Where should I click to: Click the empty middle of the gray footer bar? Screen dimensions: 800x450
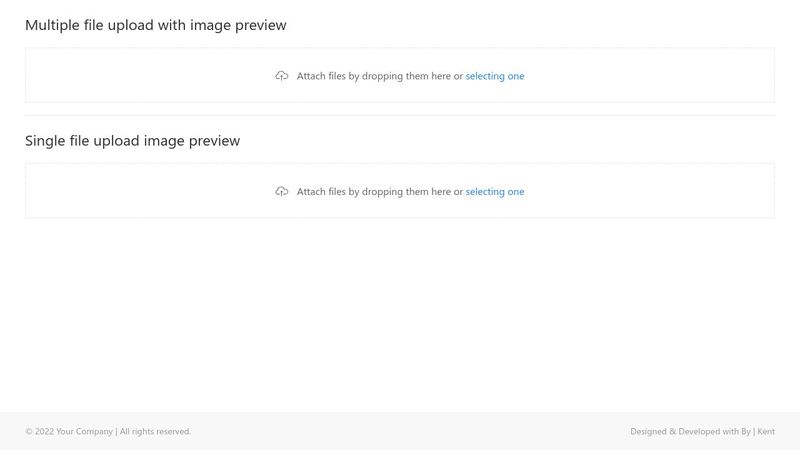(408, 432)
